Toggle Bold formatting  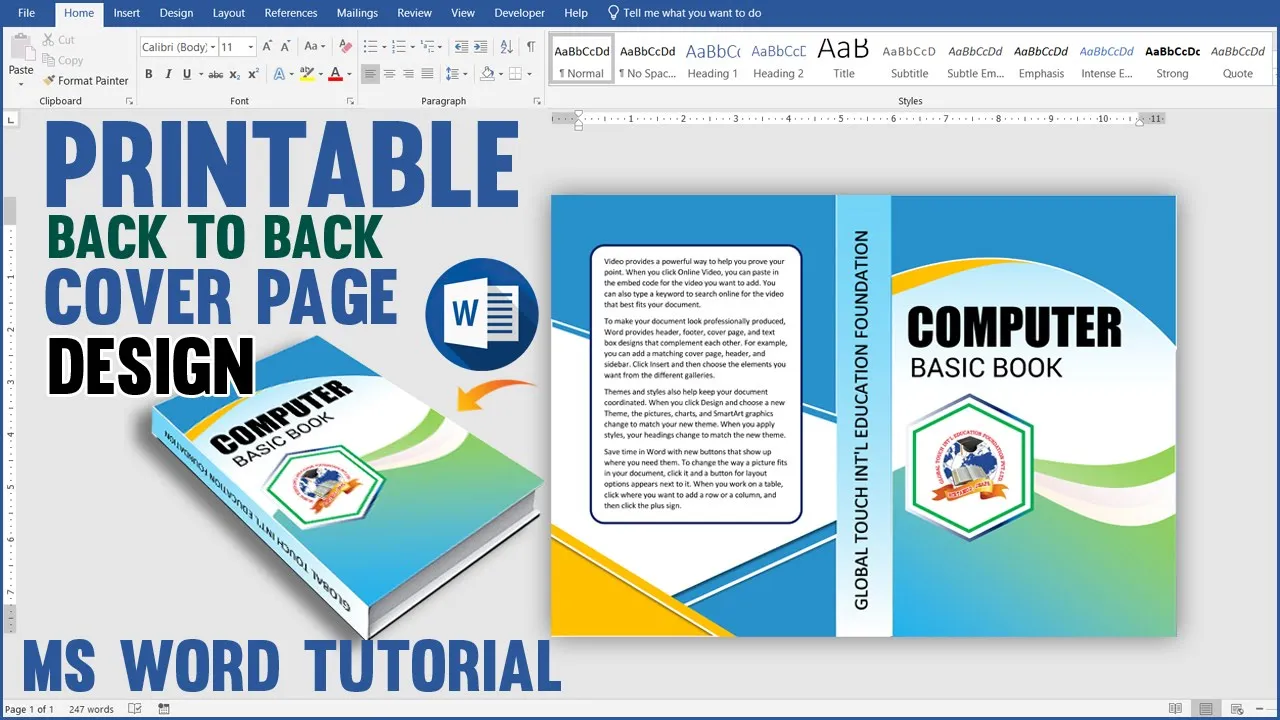point(149,74)
